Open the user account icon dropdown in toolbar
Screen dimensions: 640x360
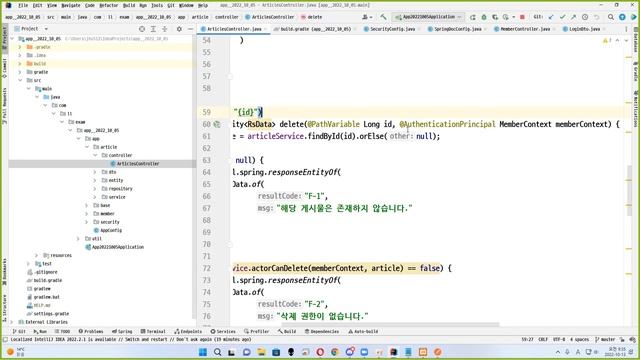[x=367, y=17]
